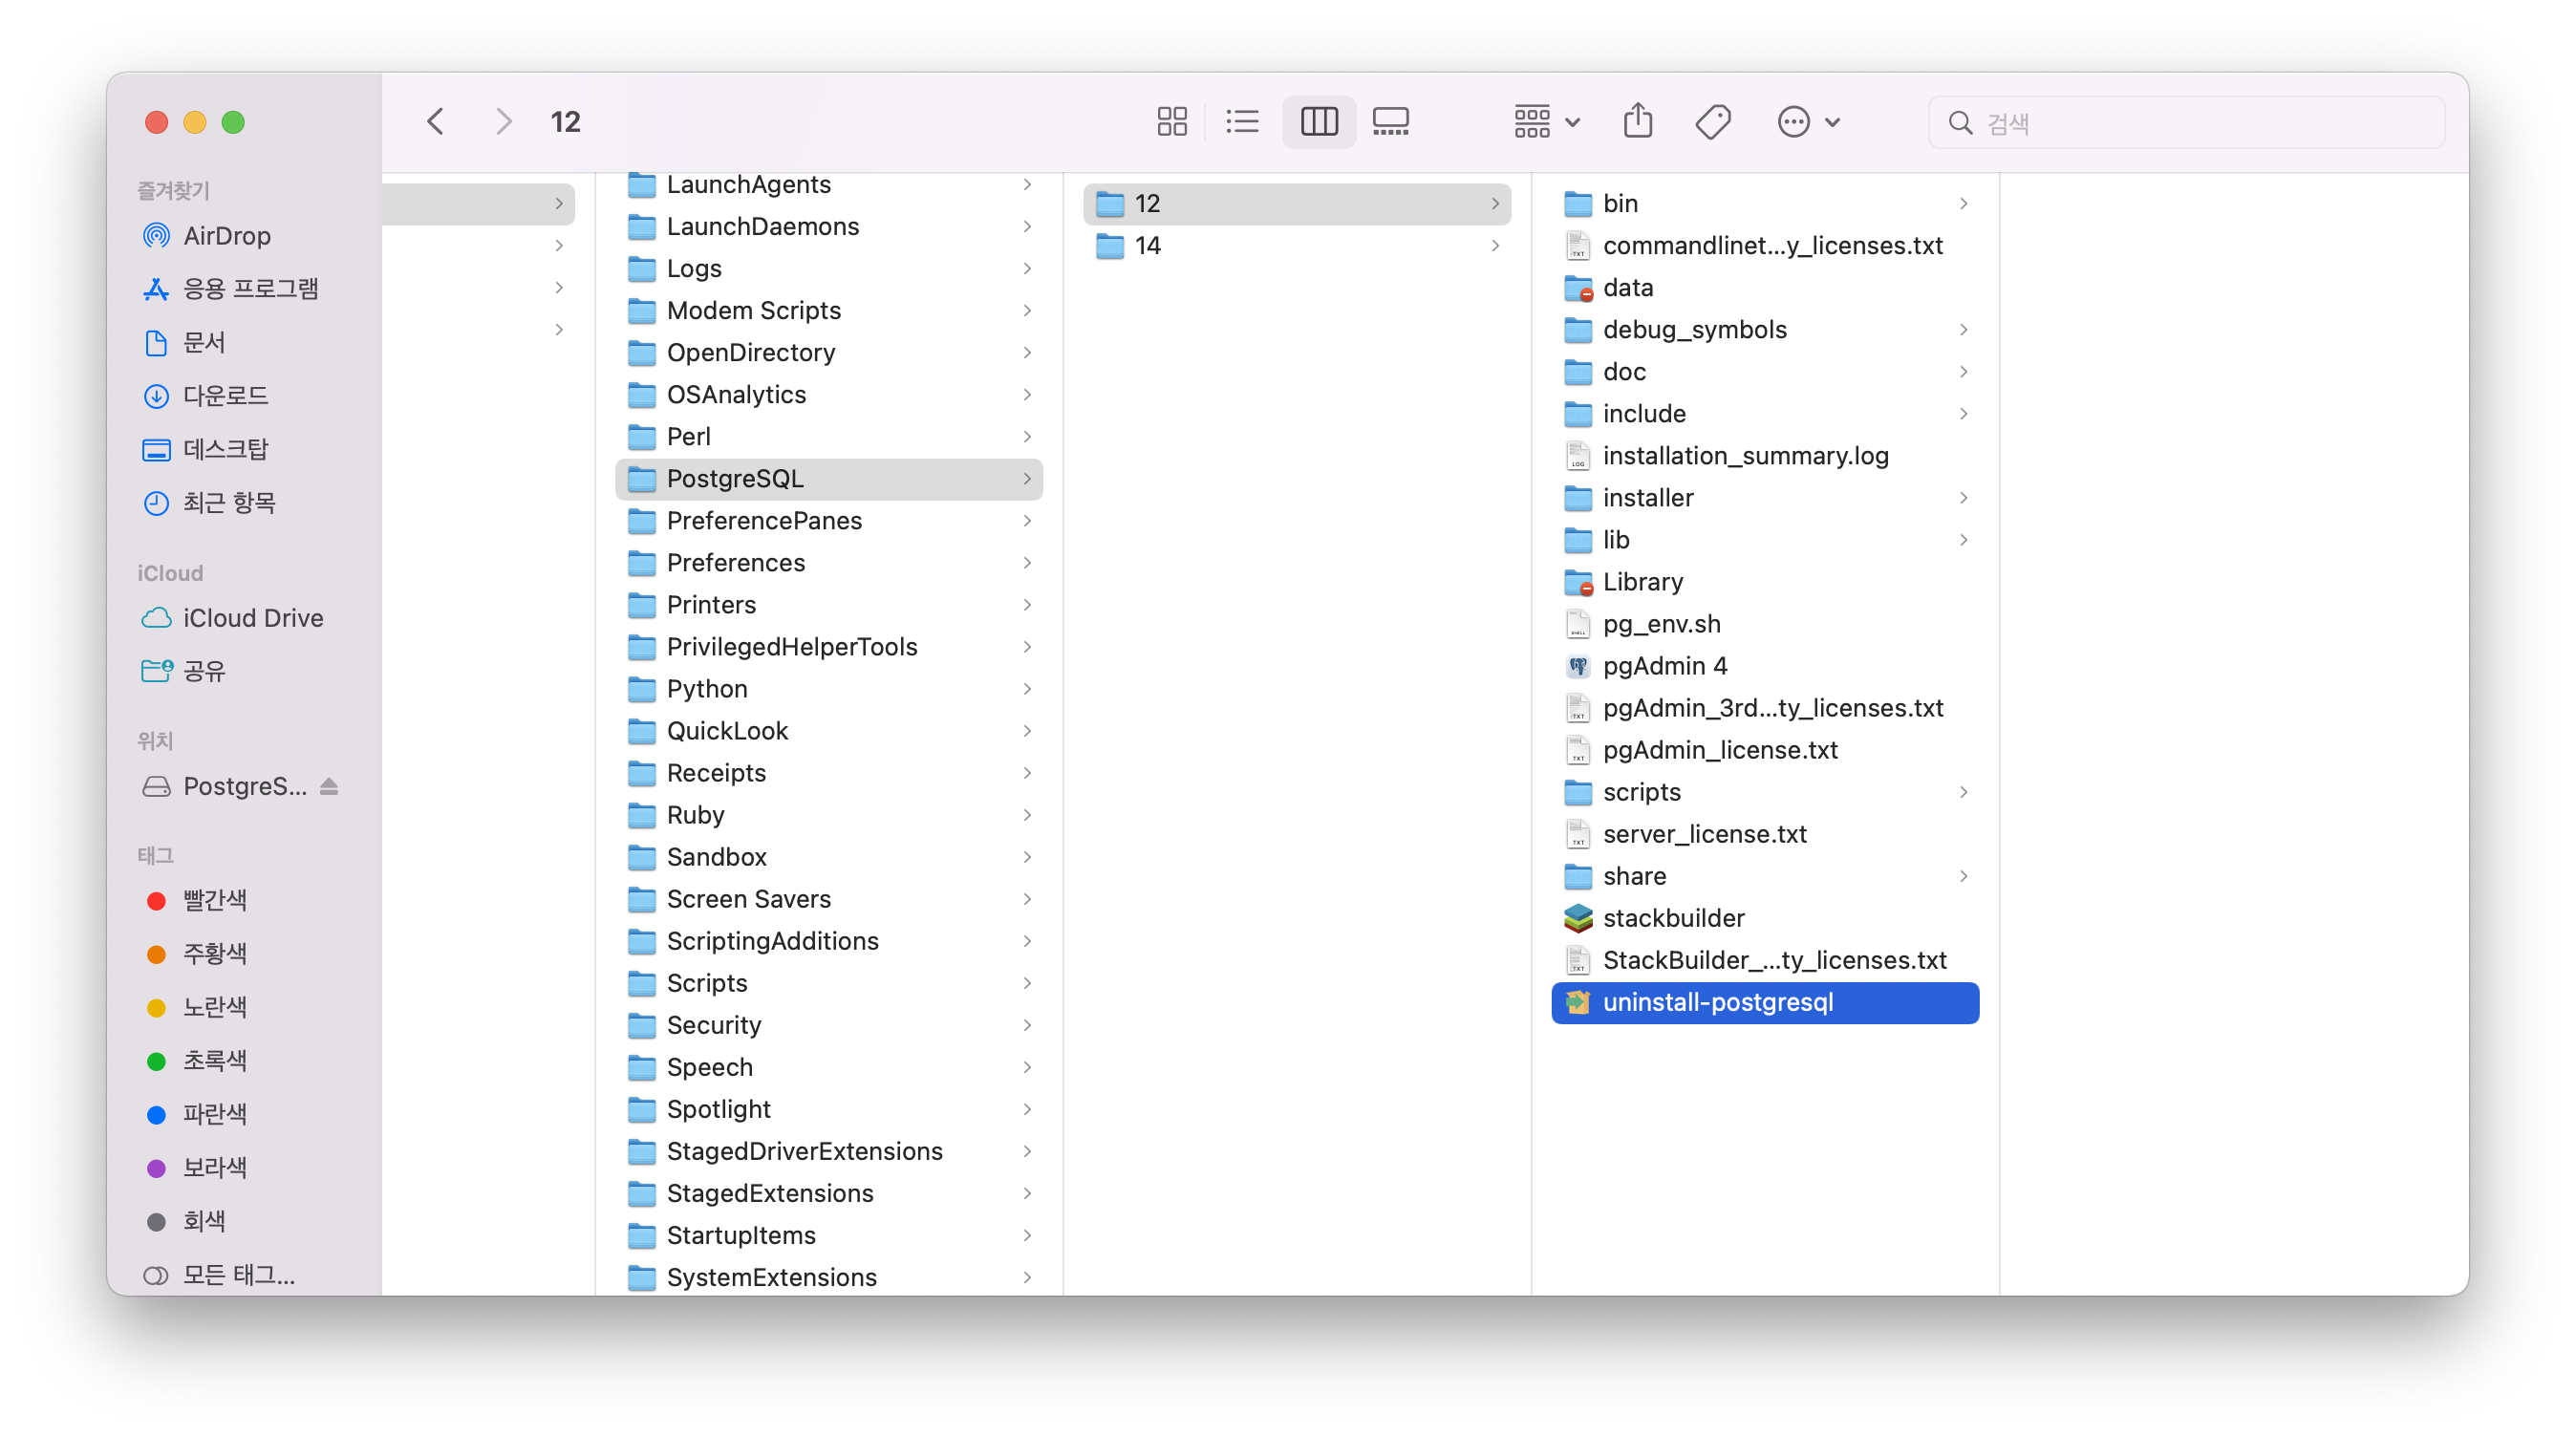Switch to column view
Image resolution: width=2576 pixels, height=1437 pixels.
(1319, 122)
